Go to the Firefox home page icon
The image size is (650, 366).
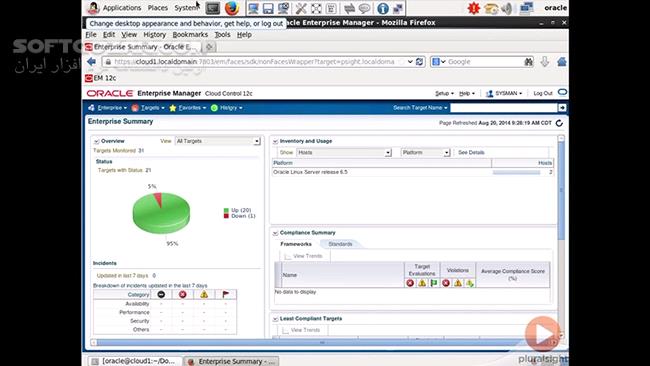(562, 62)
